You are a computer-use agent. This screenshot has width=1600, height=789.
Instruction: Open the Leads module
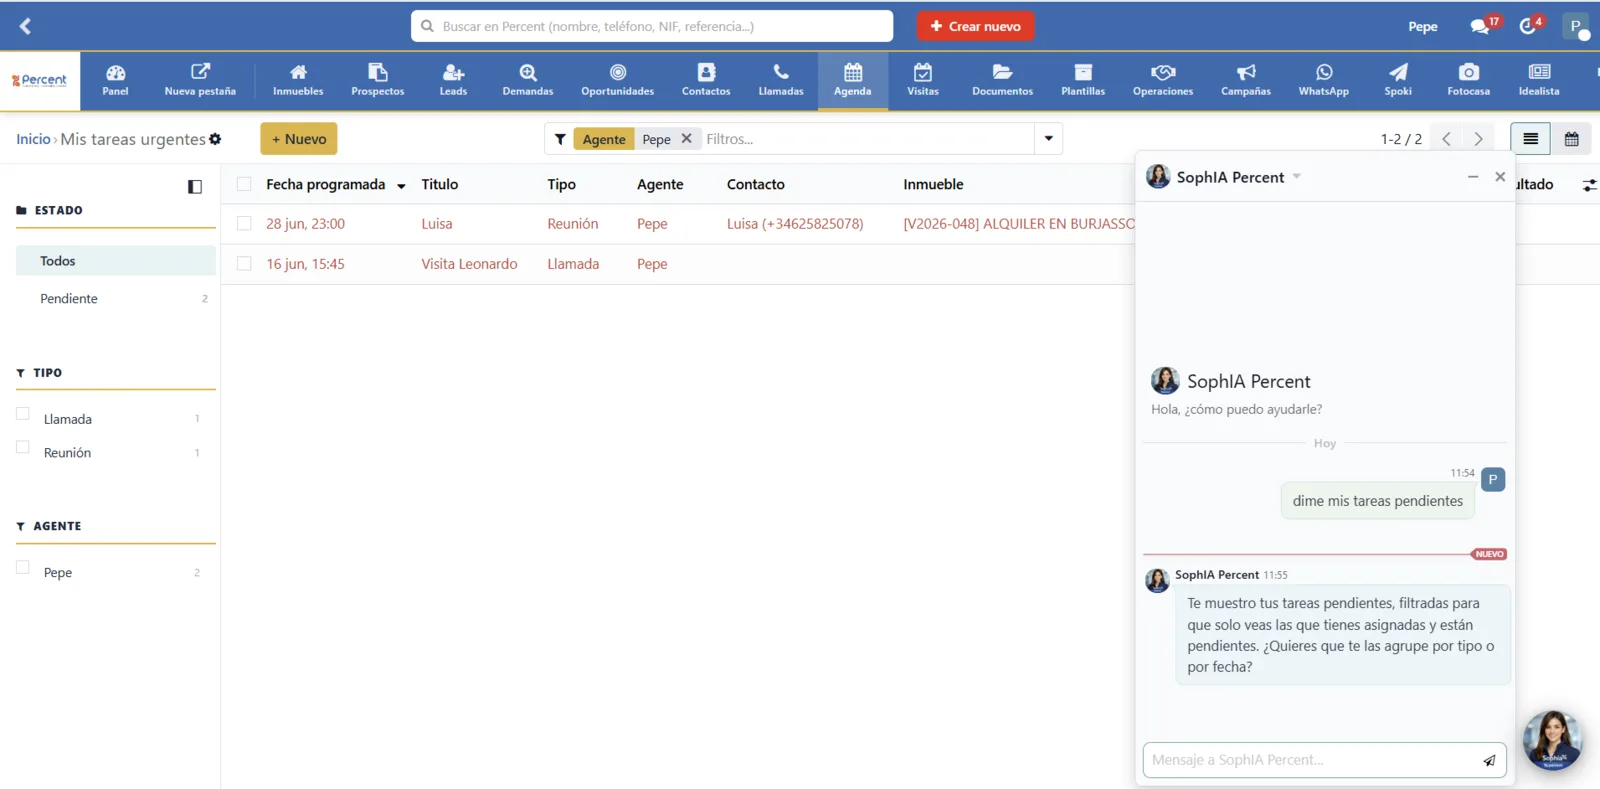coord(453,80)
